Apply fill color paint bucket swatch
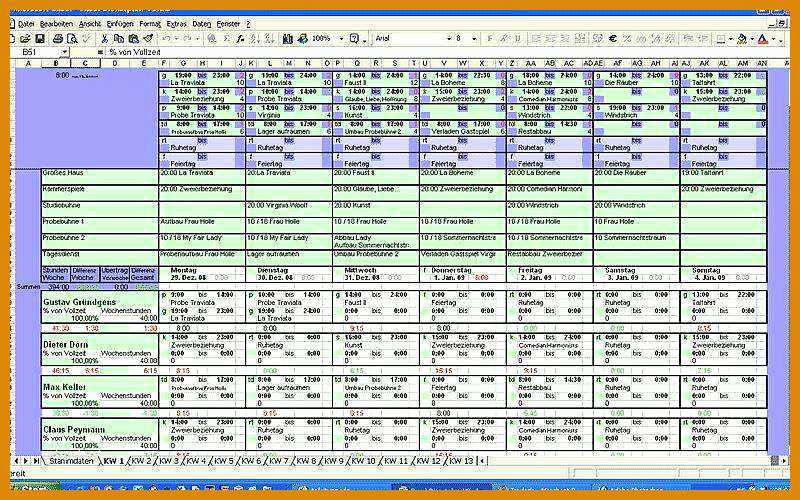 [742, 39]
